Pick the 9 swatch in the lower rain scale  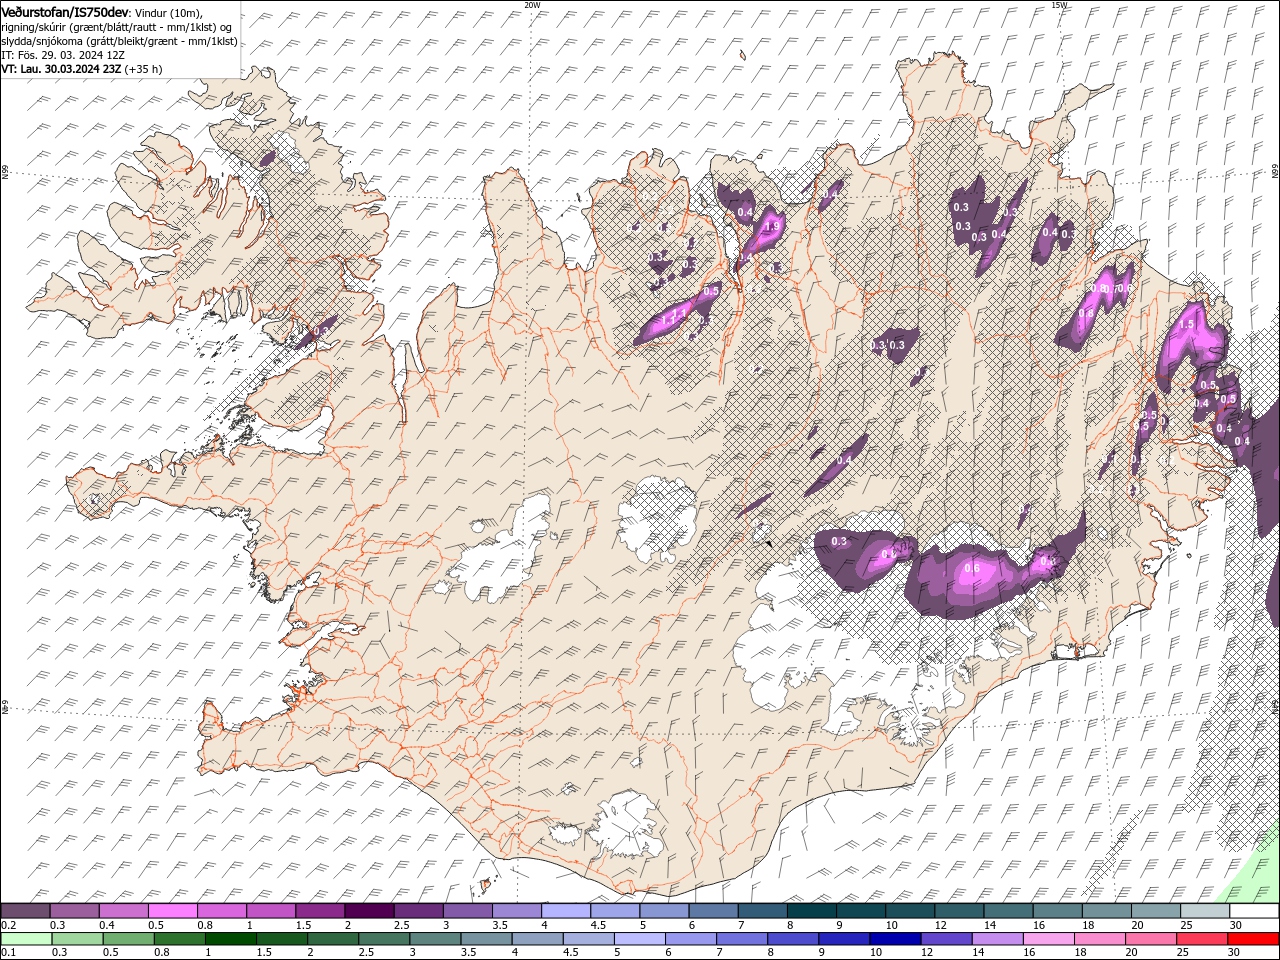(845, 939)
